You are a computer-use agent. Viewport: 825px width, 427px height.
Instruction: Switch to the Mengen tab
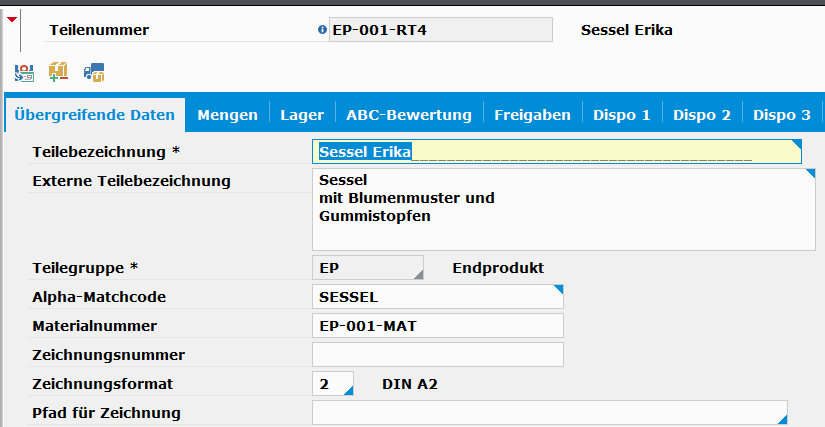click(227, 115)
